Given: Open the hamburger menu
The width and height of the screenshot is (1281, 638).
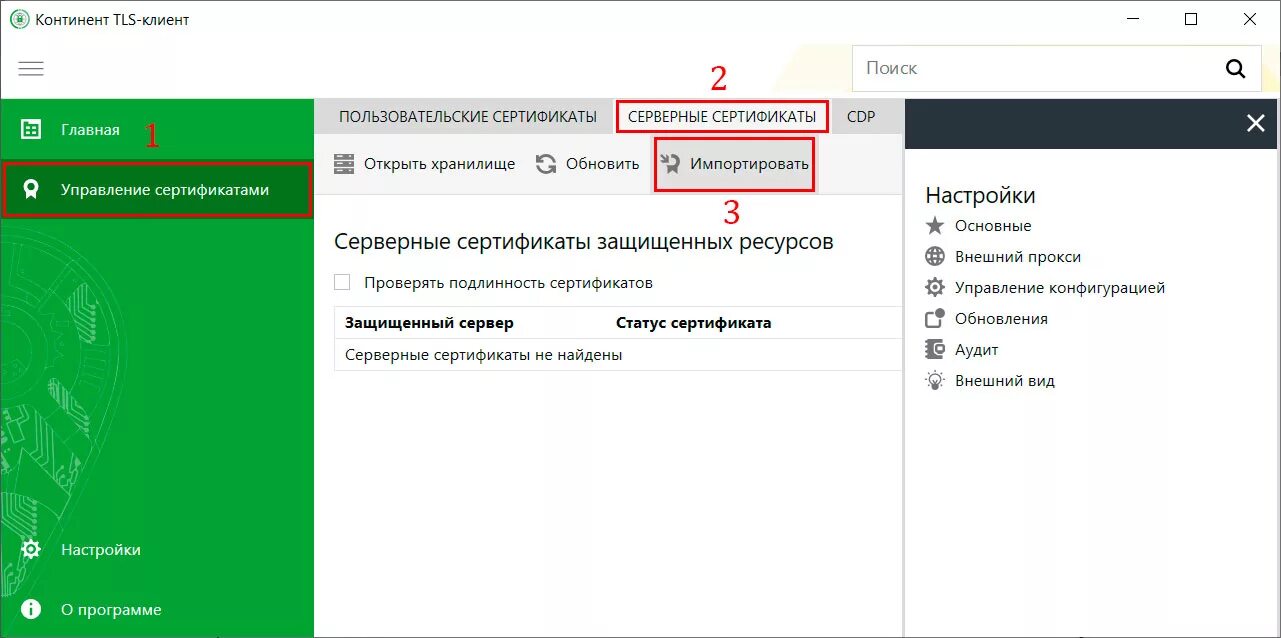Looking at the screenshot, I should pos(31,68).
